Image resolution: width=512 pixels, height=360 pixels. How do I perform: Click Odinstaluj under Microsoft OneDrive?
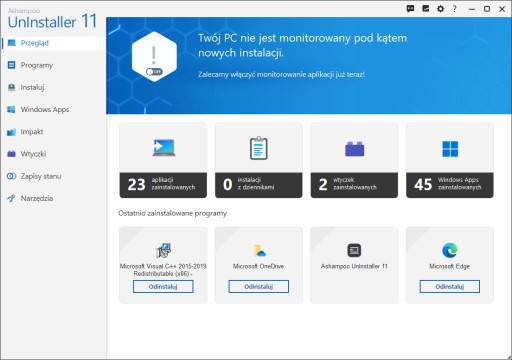pos(259,287)
